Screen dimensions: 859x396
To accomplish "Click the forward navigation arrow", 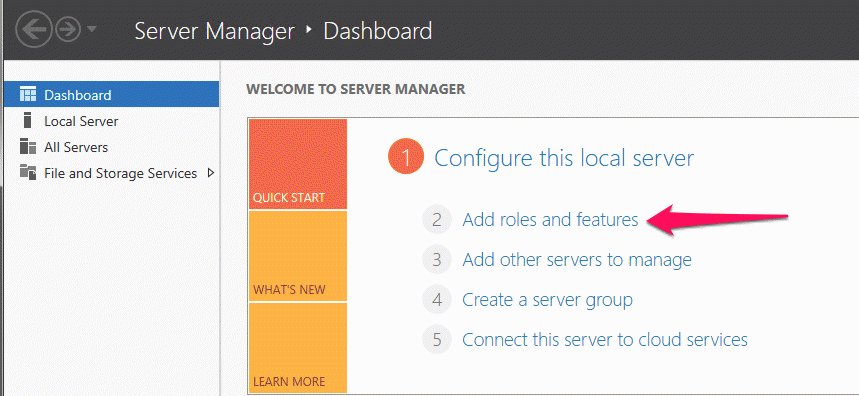I will [68, 30].
